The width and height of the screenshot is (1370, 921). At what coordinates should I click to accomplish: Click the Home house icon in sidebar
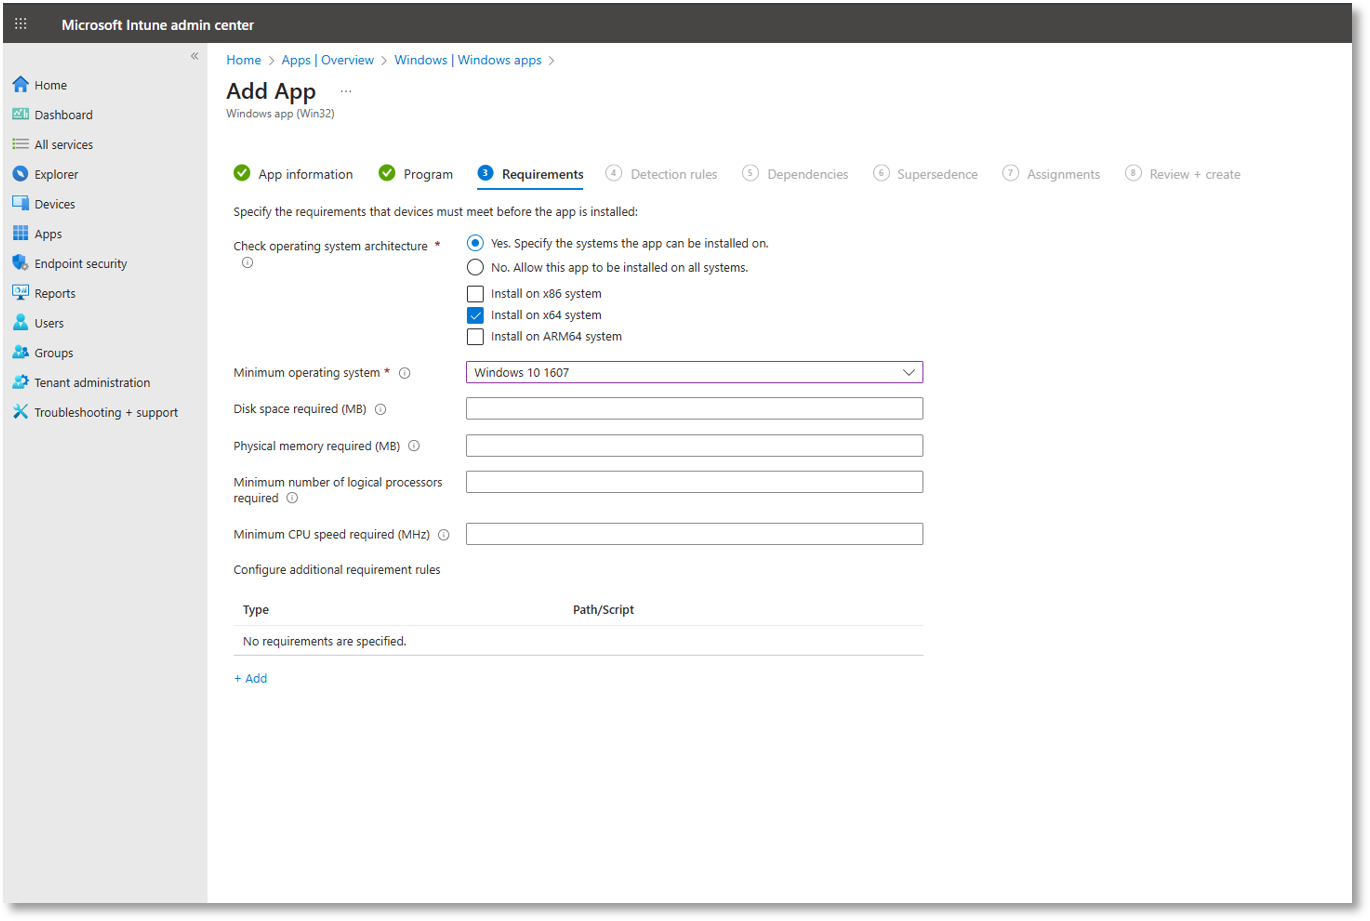point(20,85)
